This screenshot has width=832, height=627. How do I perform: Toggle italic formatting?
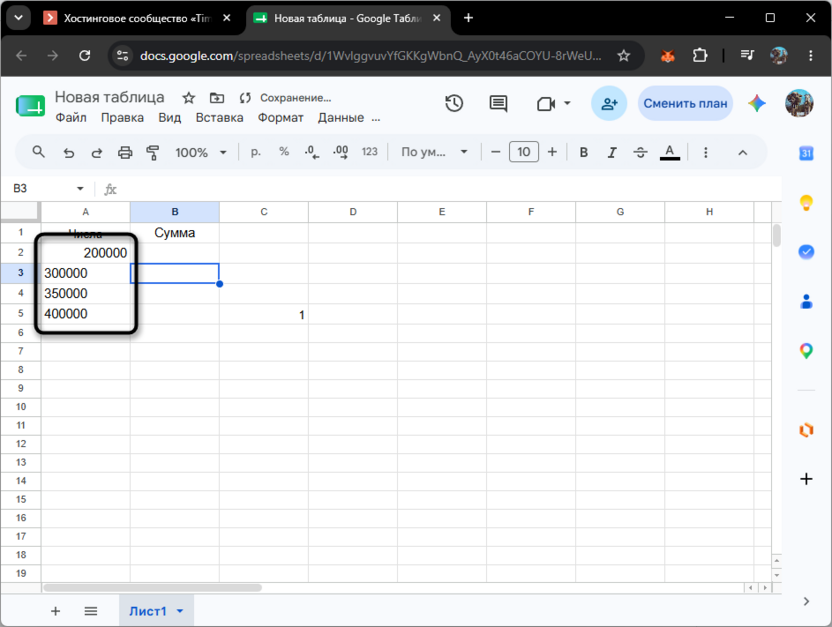612,152
